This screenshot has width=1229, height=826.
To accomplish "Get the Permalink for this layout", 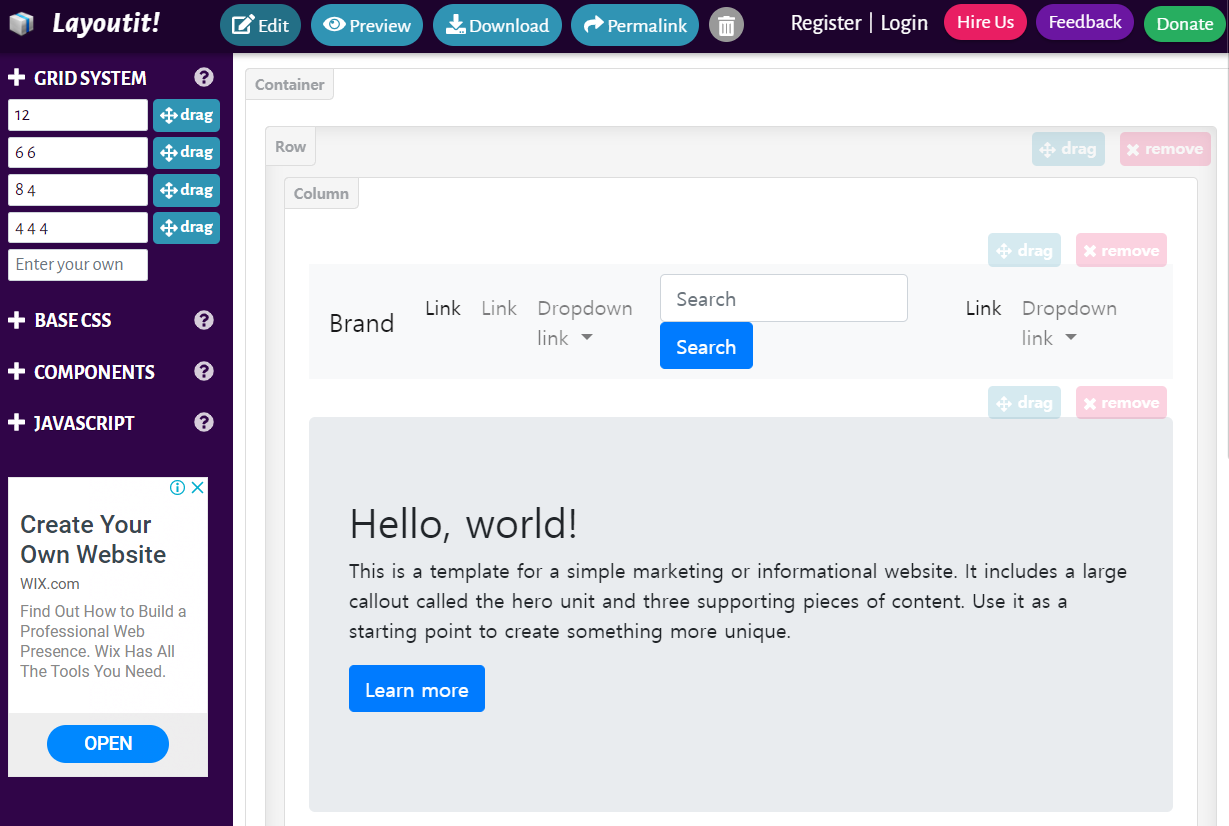I will 635,25.
